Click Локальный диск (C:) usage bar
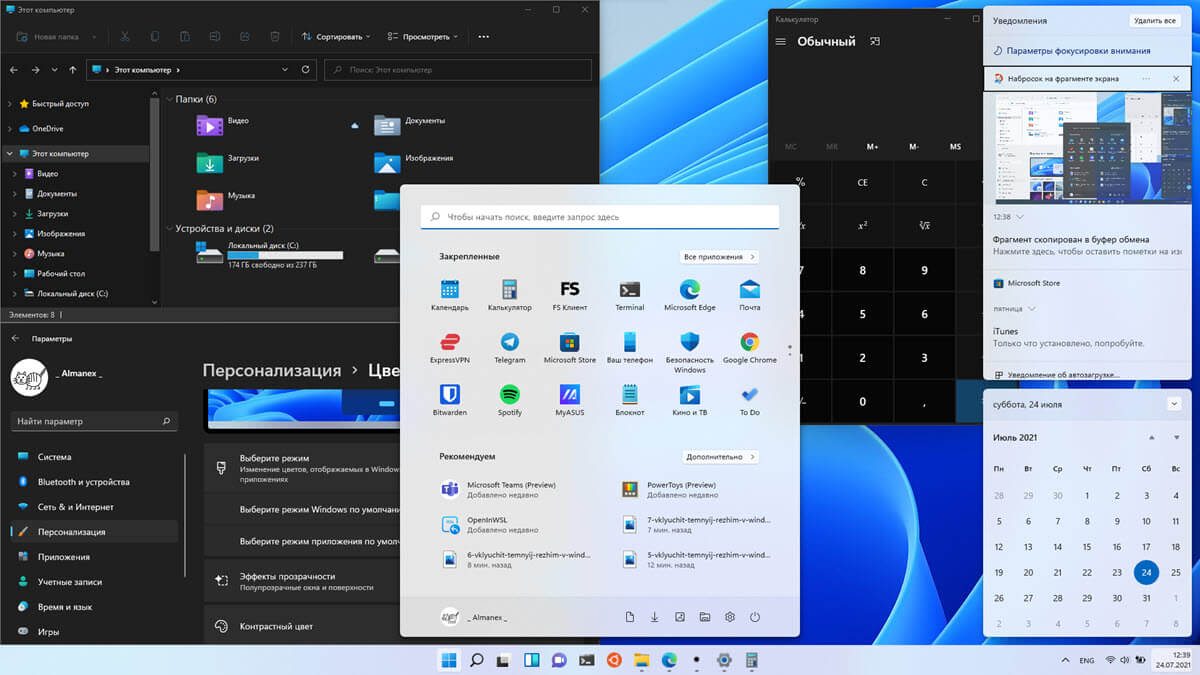This screenshot has width=1200, height=675. [x=285, y=256]
